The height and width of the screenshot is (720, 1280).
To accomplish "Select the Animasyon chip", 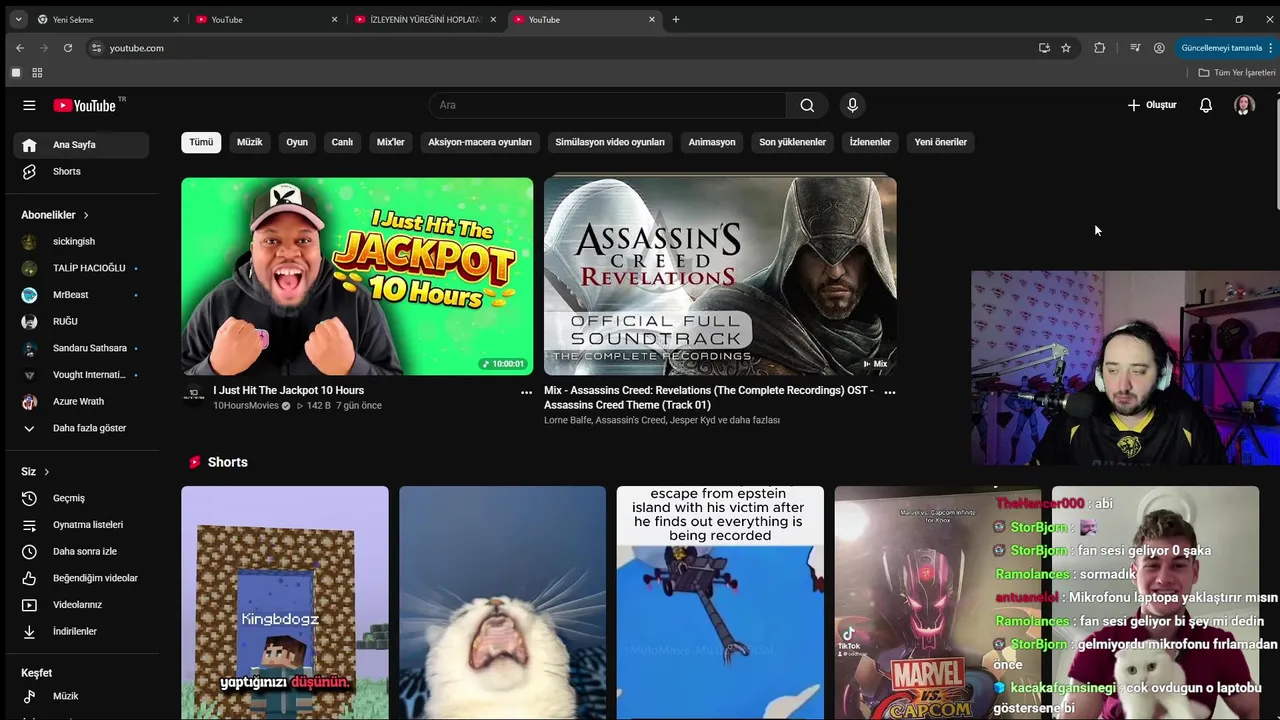I will click(x=712, y=142).
